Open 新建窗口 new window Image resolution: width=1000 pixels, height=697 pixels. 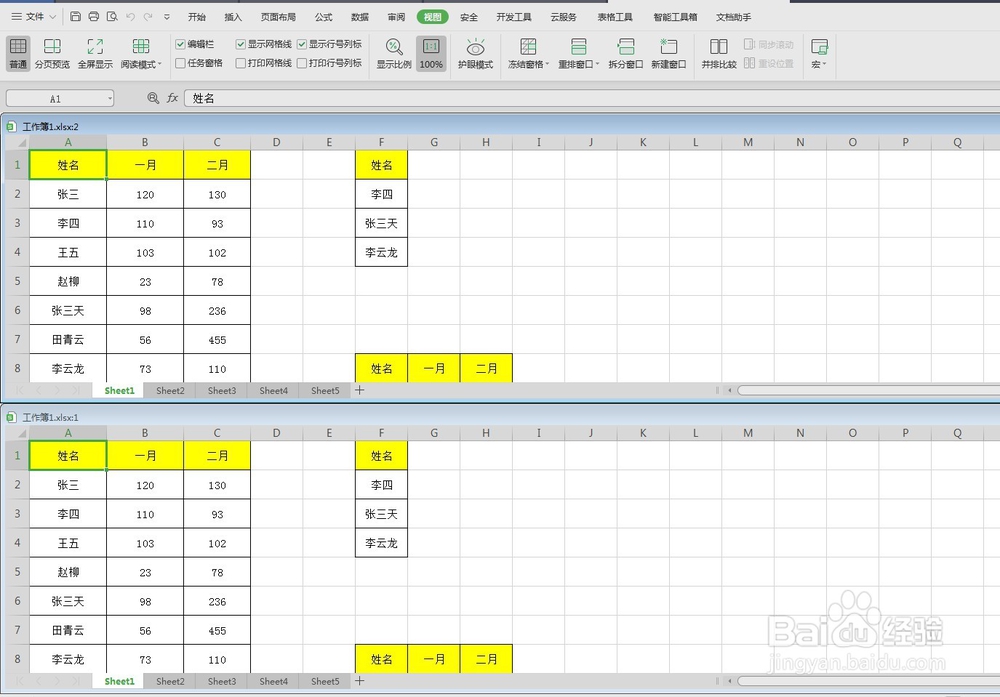coord(668,53)
